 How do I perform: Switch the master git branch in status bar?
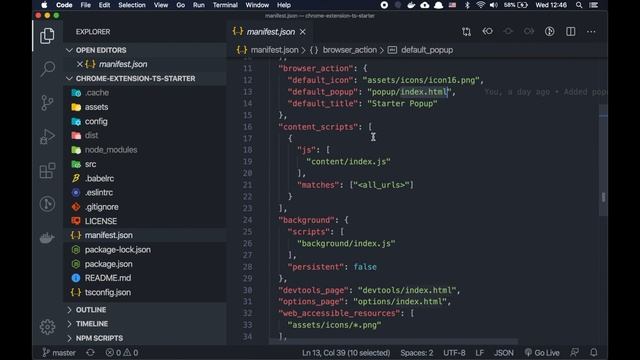click(x=59, y=353)
